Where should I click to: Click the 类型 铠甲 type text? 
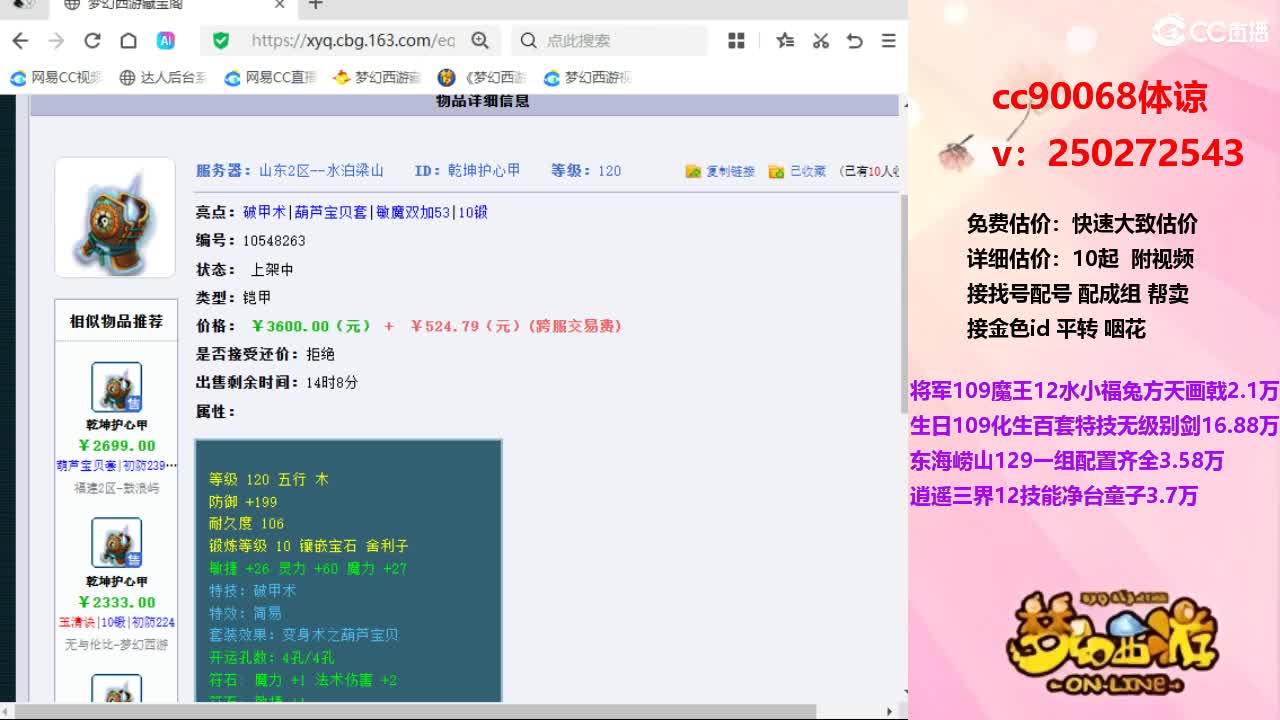[x=234, y=298]
